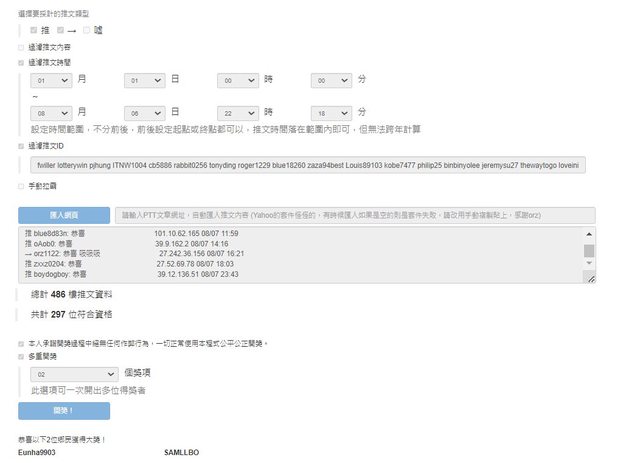Click the 匯入網頁 button
640x463 pixels.
64,215
